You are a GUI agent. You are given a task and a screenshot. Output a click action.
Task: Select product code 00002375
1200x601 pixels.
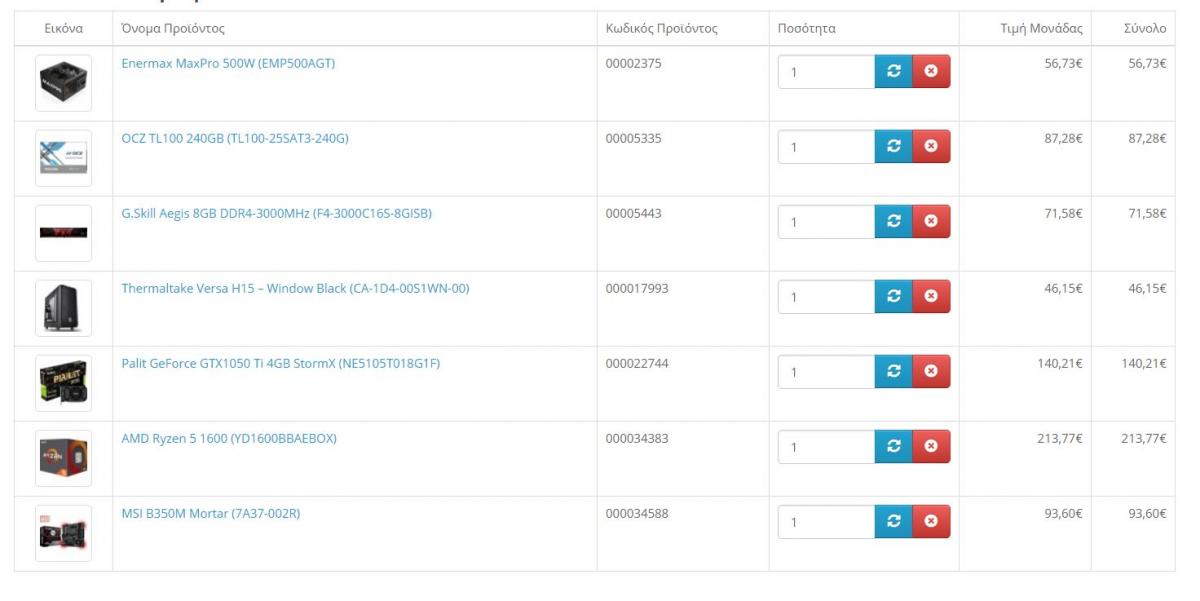point(634,63)
